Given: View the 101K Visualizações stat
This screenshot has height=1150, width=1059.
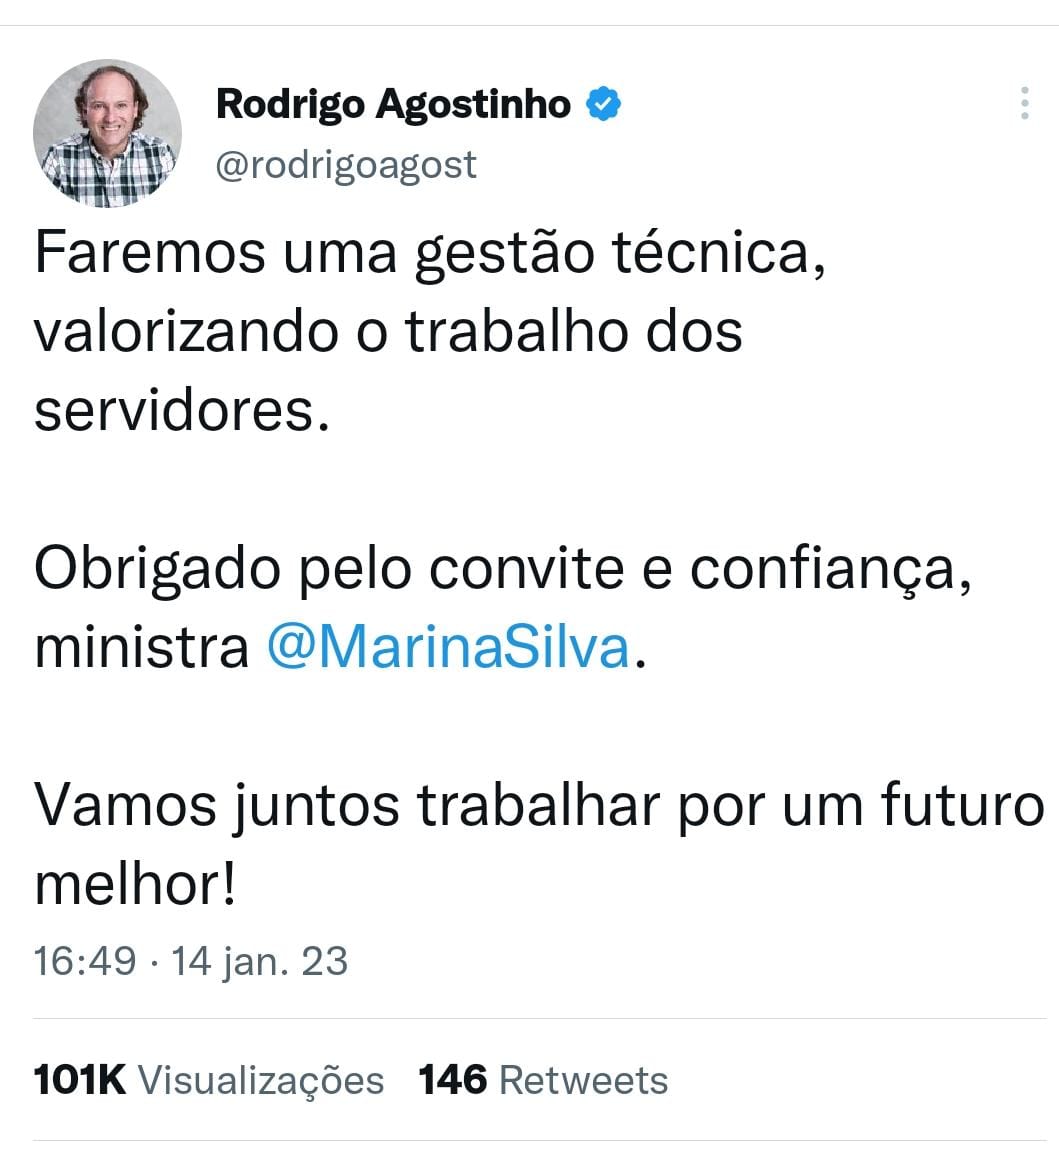Looking at the screenshot, I should tap(209, 1080).
